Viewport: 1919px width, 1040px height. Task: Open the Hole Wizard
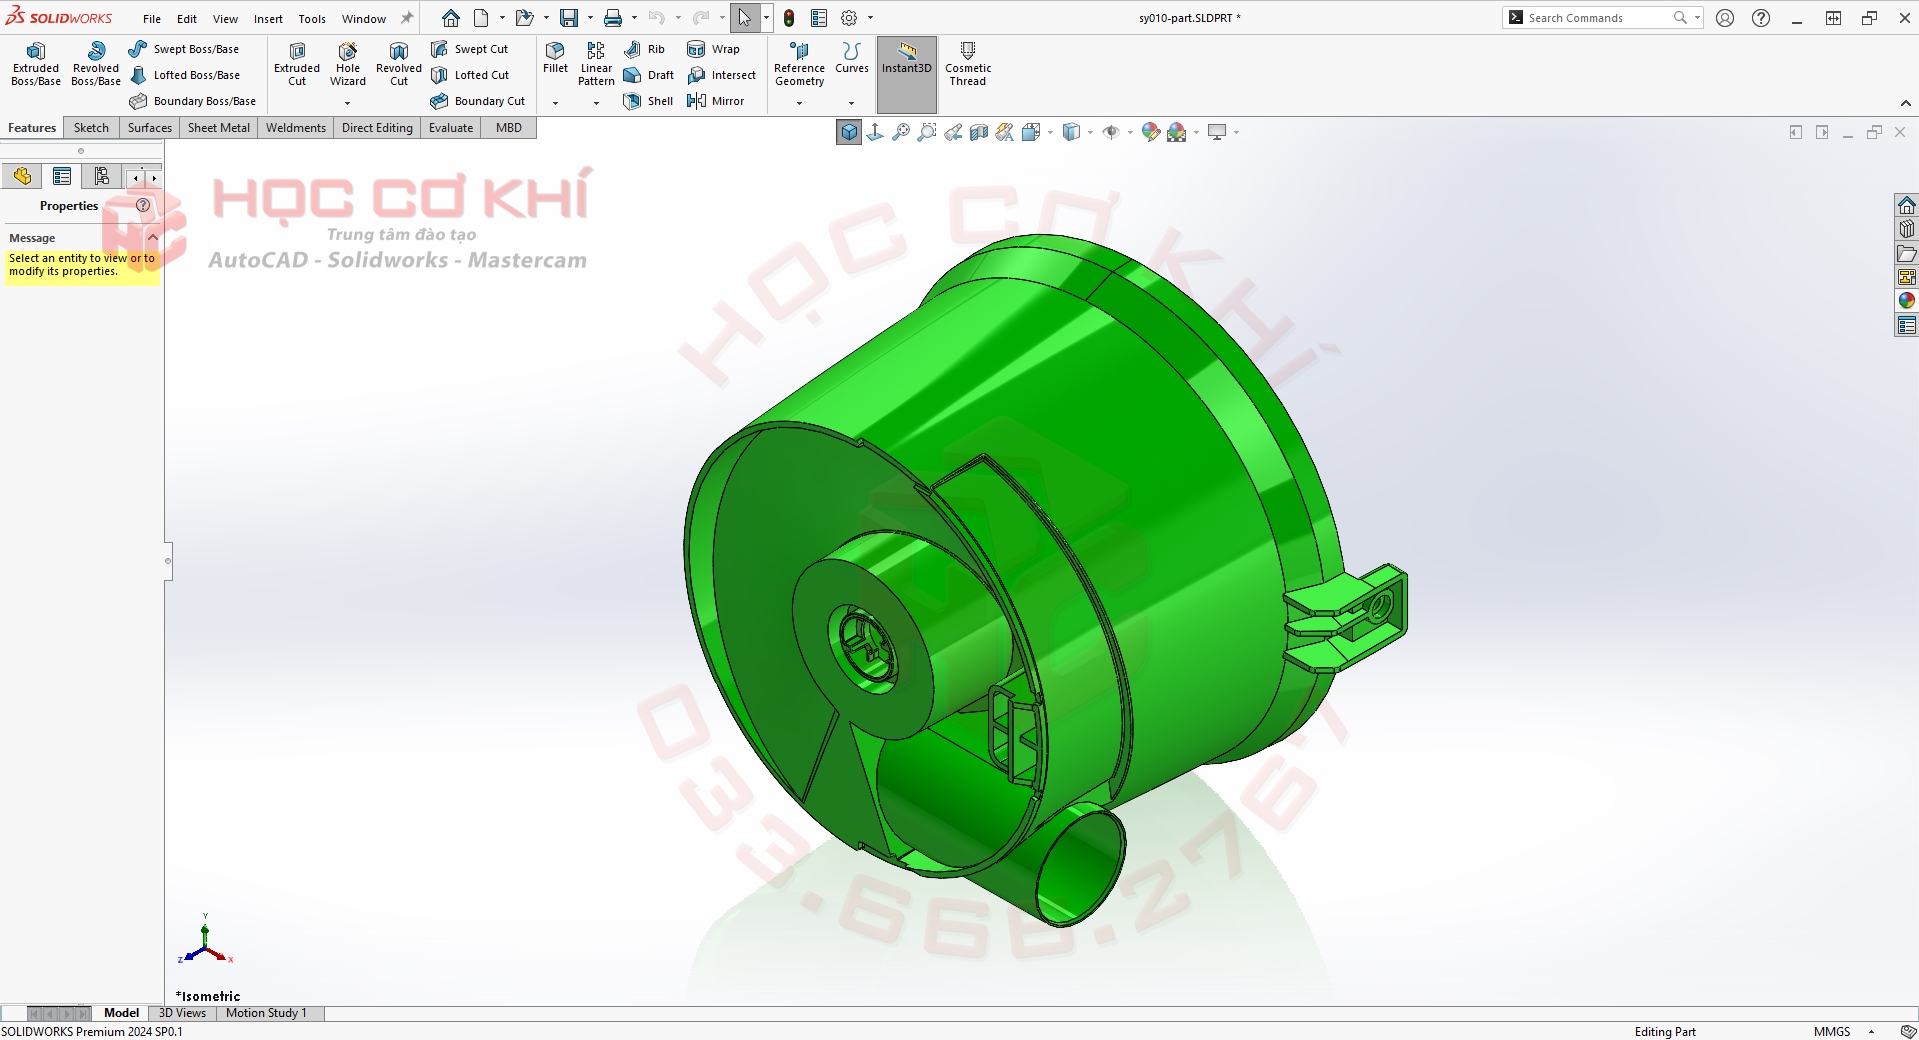[348, 64]
